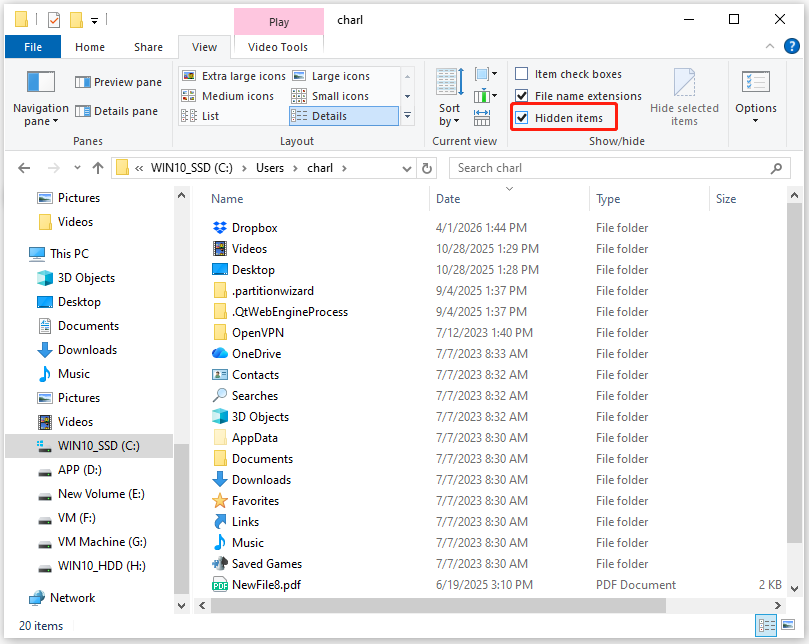Select the View ribbon tab
809x644 pixels.
[204, 47]
